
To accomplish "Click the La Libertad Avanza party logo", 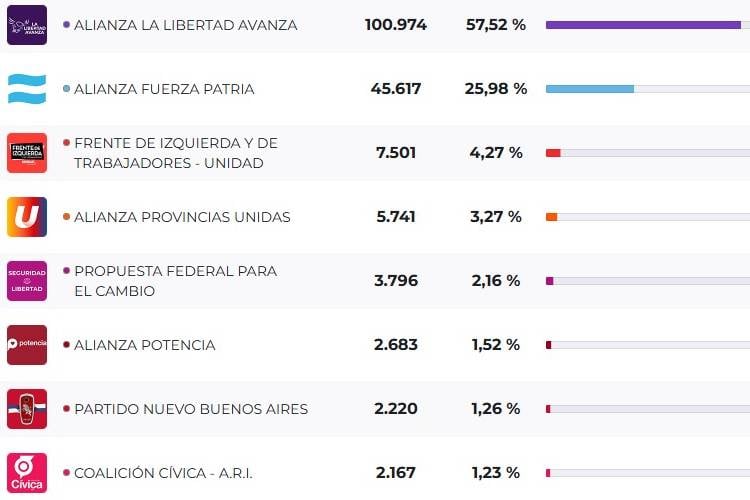I will (27, 25).
